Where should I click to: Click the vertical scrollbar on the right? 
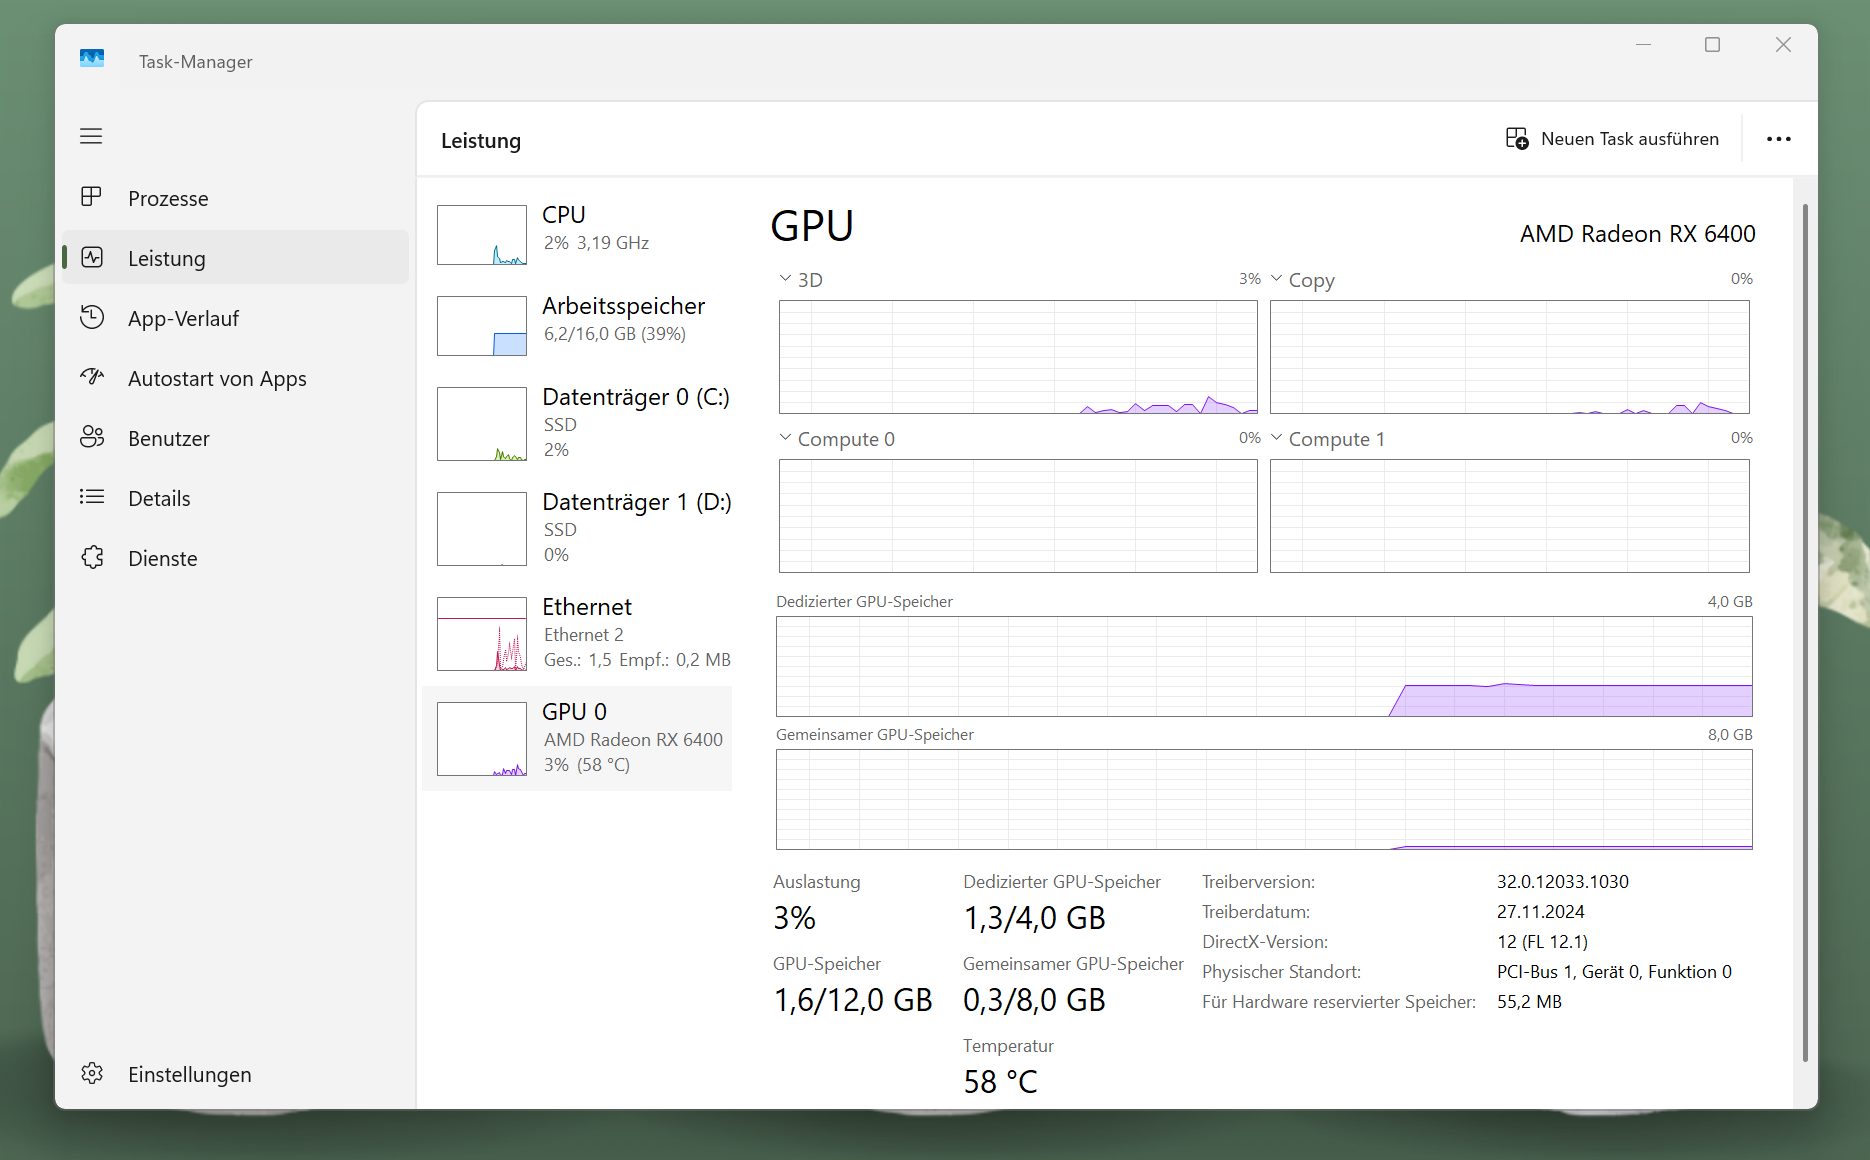point(1804,630)
